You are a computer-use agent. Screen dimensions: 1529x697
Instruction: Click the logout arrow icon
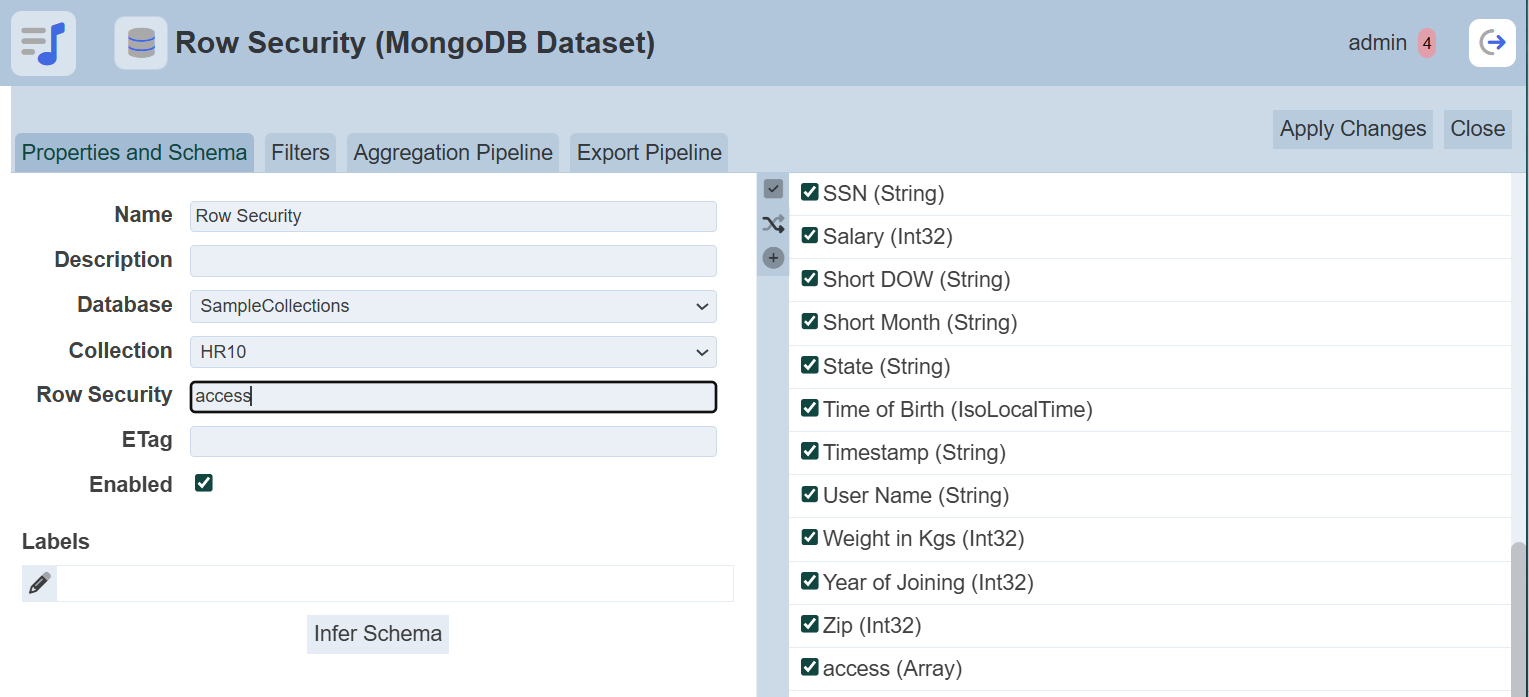tap(1492, 43)
